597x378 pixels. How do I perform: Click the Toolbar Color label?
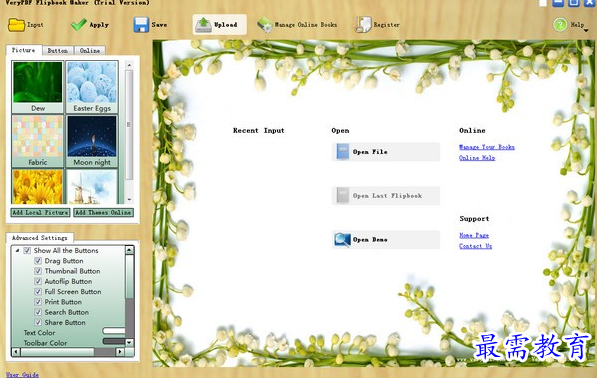45,343
